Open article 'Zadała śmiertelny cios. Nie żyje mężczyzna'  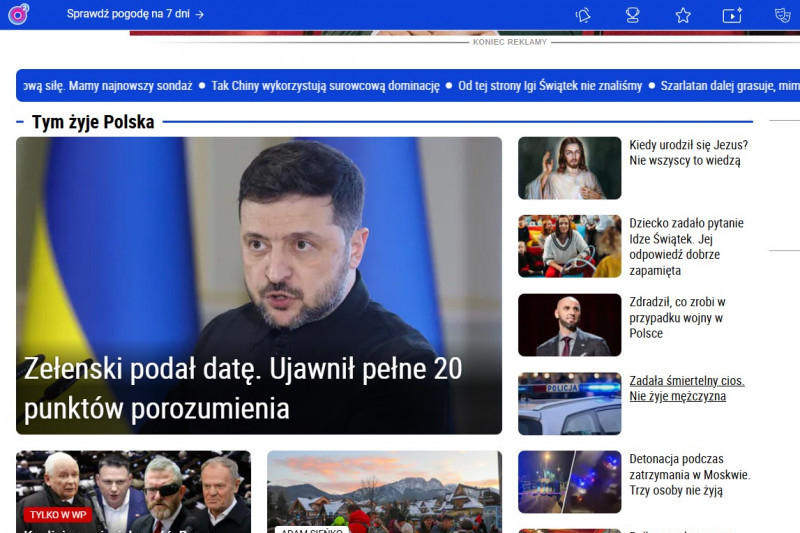click(x=686, y=388)
